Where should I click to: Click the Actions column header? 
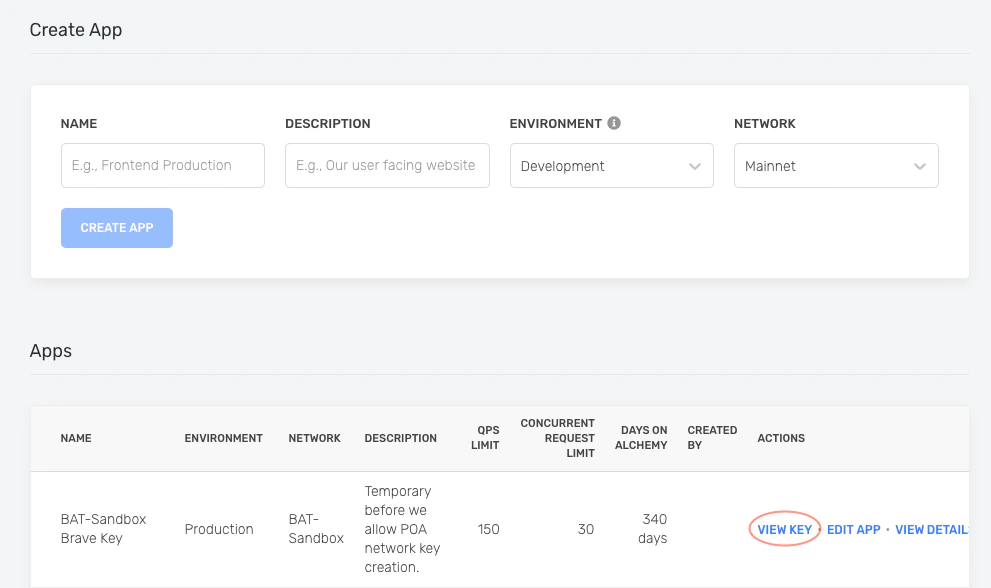[781, 438]
